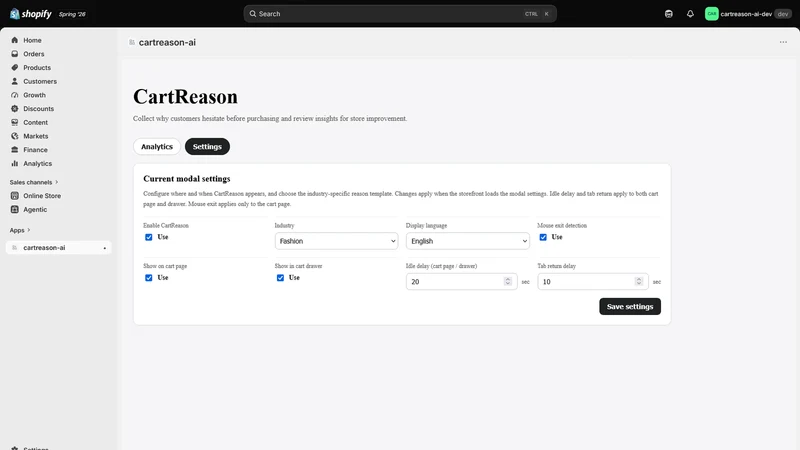
Task: Click the Current modal settings heading
Action: click(187, 179)
